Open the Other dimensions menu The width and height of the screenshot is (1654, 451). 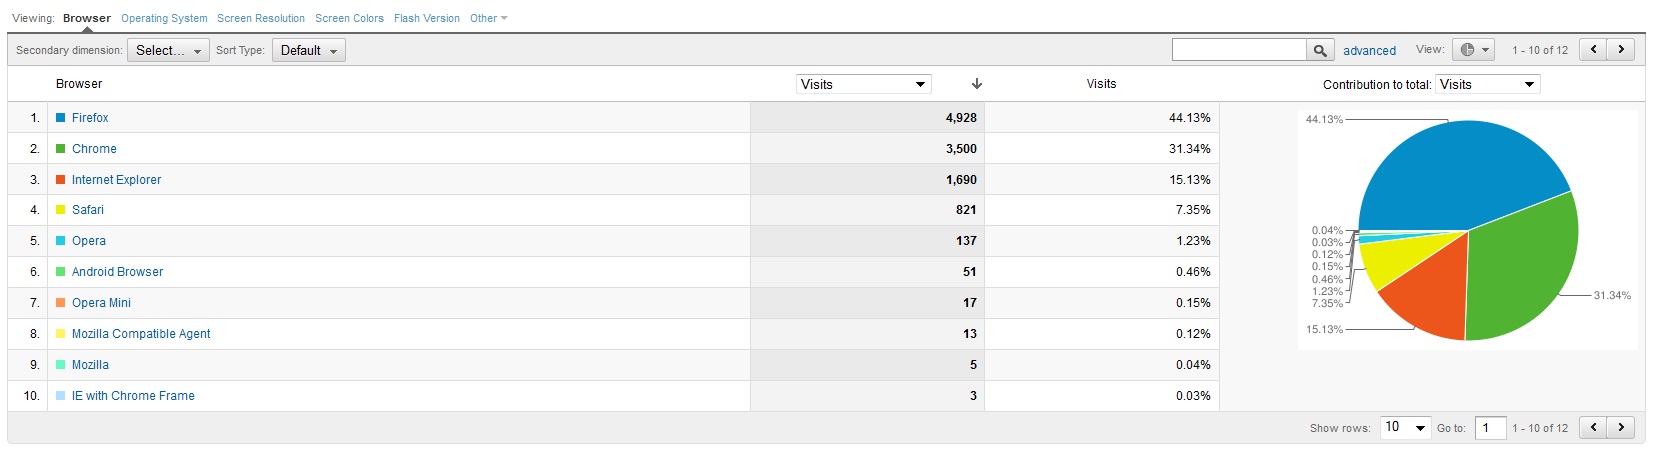tap(488, 18)
